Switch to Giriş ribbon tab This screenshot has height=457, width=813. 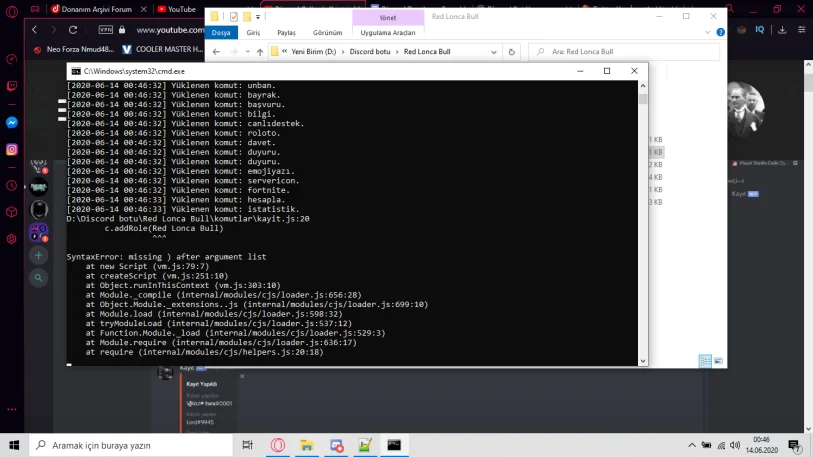coord(253,32)
